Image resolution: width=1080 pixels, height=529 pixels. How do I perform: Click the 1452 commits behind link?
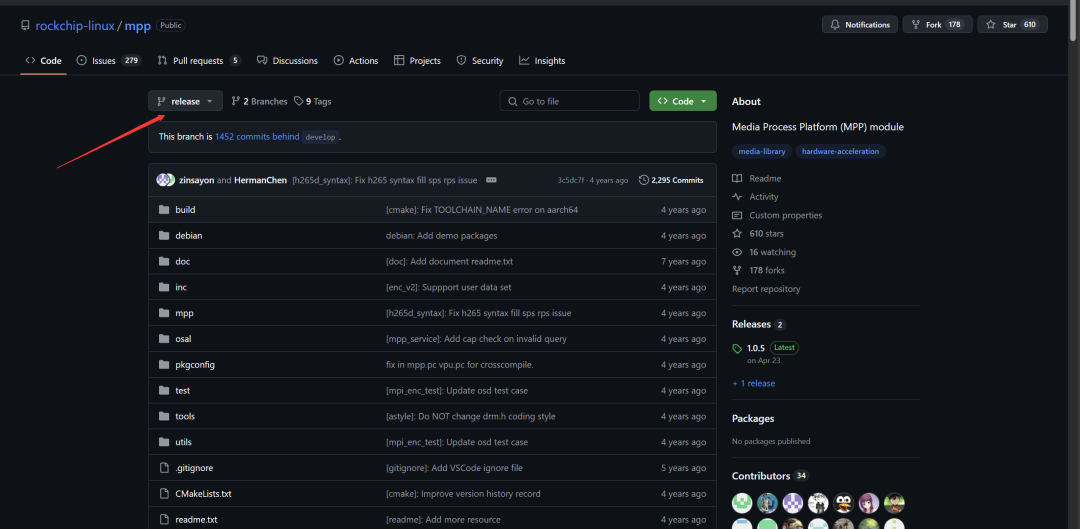coord(257,137)
